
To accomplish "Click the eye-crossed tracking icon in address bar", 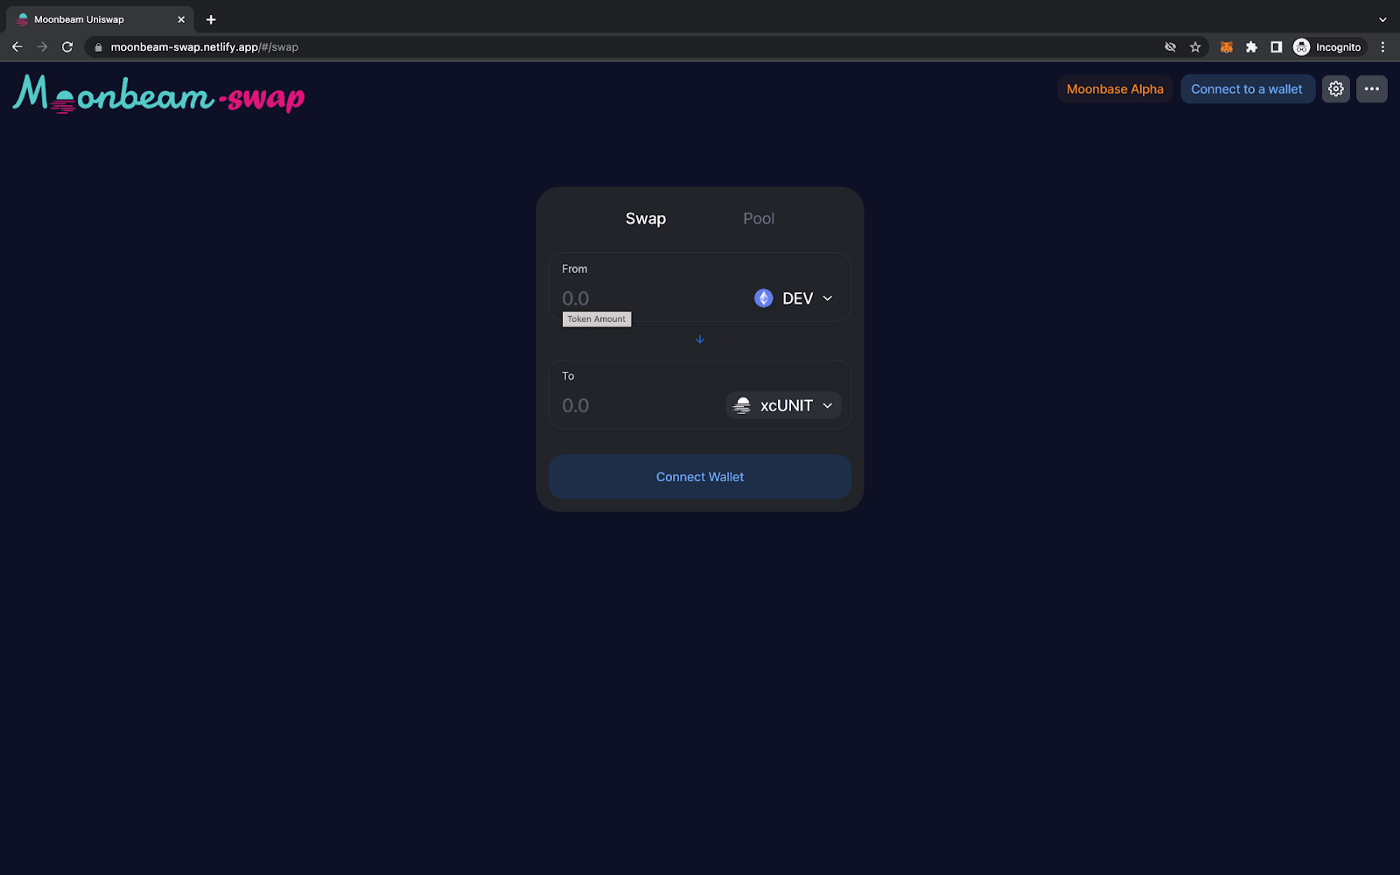I will [x=1170, y=47].
